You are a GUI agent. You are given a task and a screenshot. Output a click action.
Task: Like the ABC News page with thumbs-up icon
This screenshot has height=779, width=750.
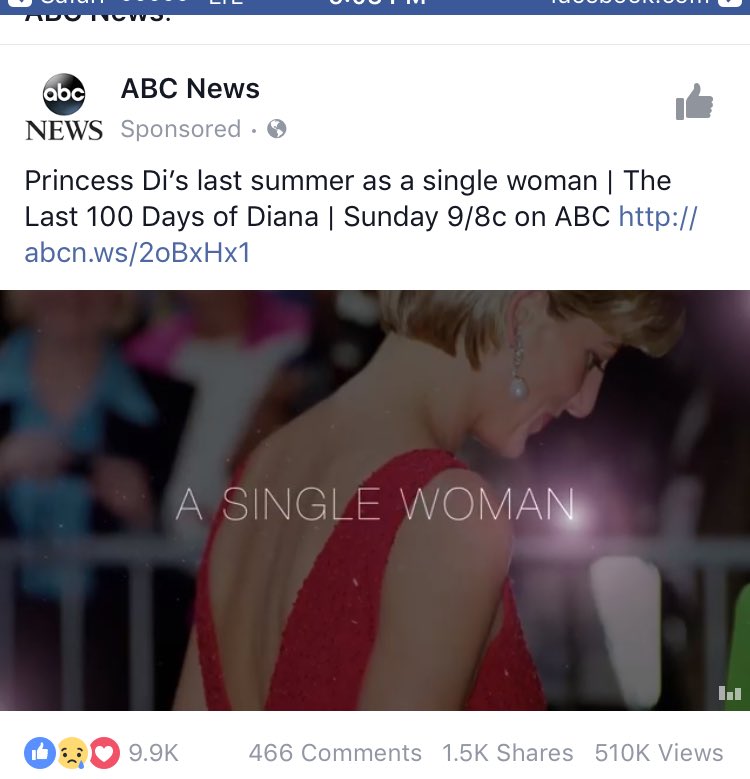[694, 101]
